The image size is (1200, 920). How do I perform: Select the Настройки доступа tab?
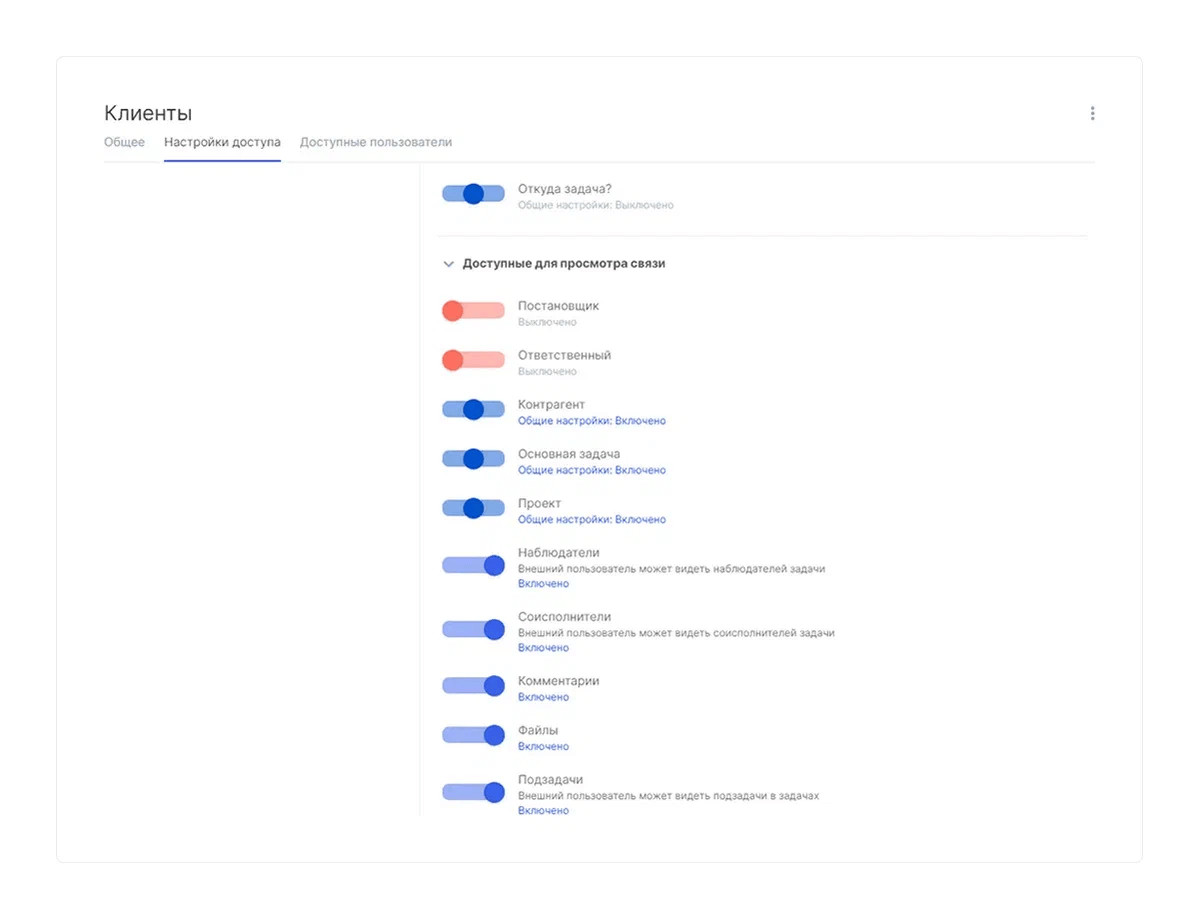click(222, 142)
